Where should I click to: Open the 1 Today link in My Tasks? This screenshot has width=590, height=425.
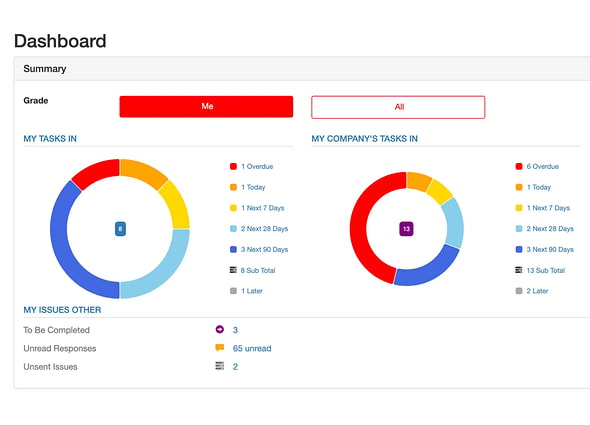click(253, 187)
